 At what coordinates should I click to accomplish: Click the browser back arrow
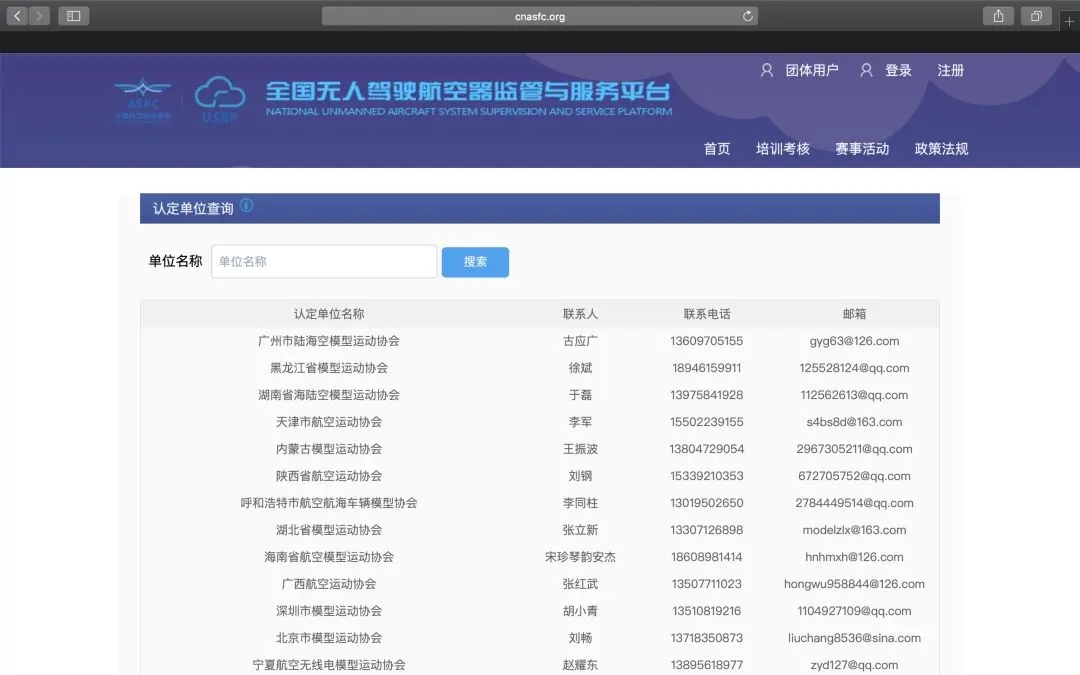(x=16, y=15)
